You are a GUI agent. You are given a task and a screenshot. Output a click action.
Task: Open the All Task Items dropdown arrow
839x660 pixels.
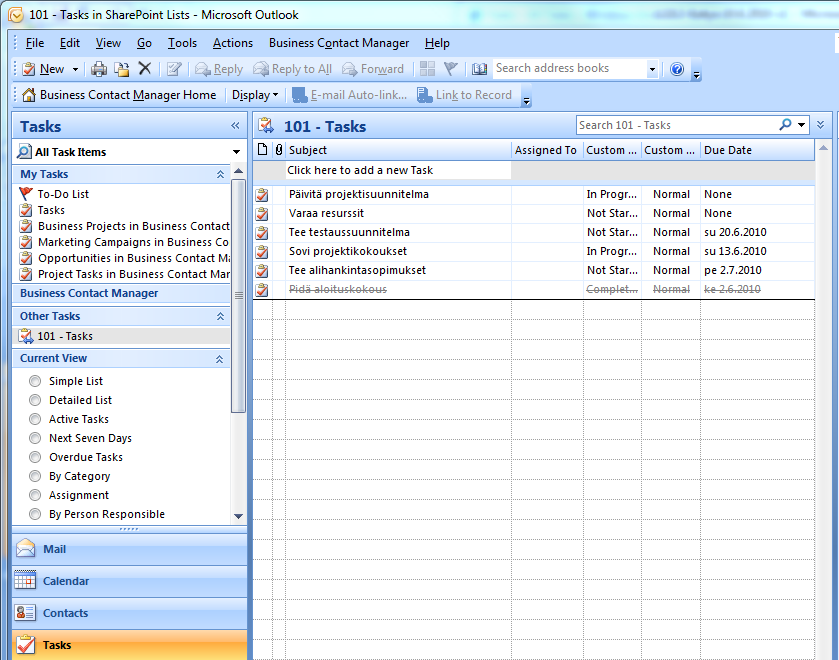[236, 152]
